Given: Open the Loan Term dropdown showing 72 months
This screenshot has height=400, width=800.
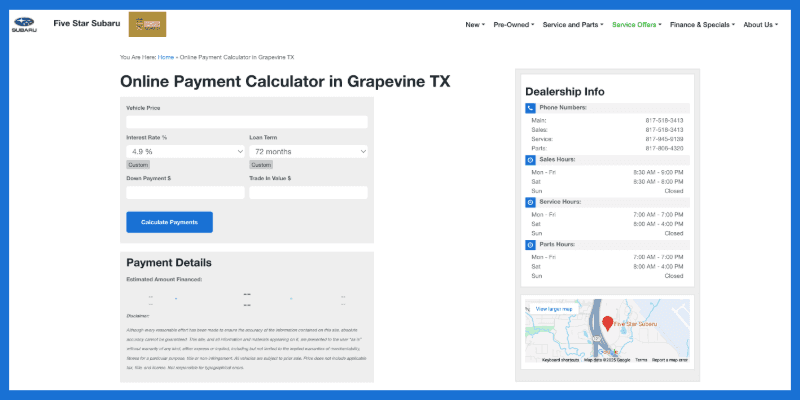Looking at the screenshot, I should [308, 152].
